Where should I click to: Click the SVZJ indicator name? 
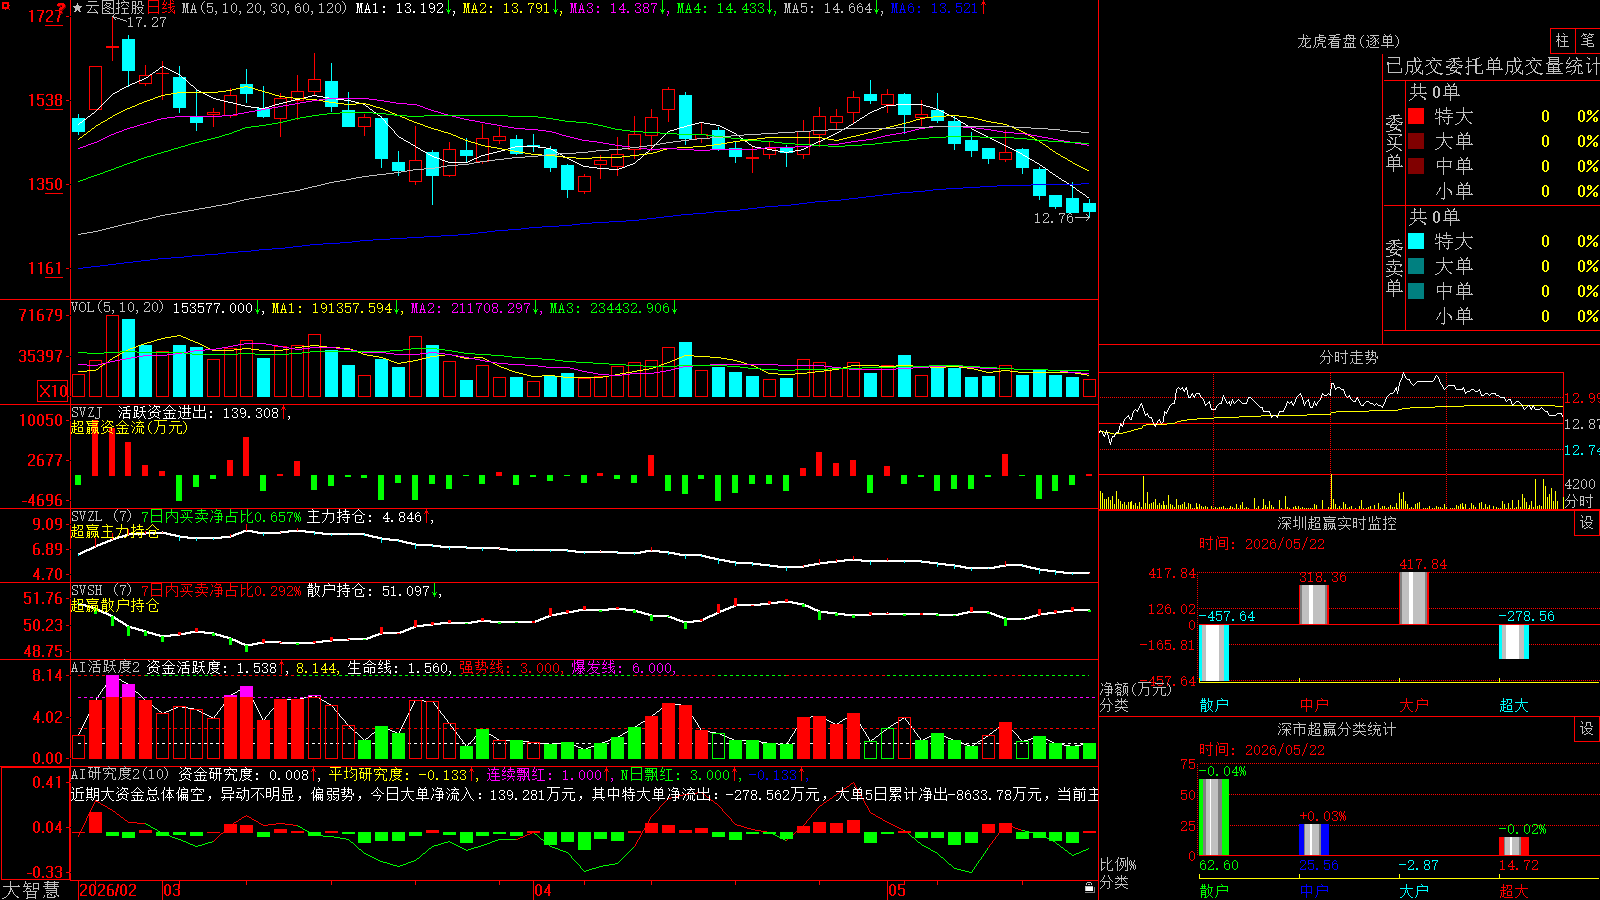tap(87, 412)
